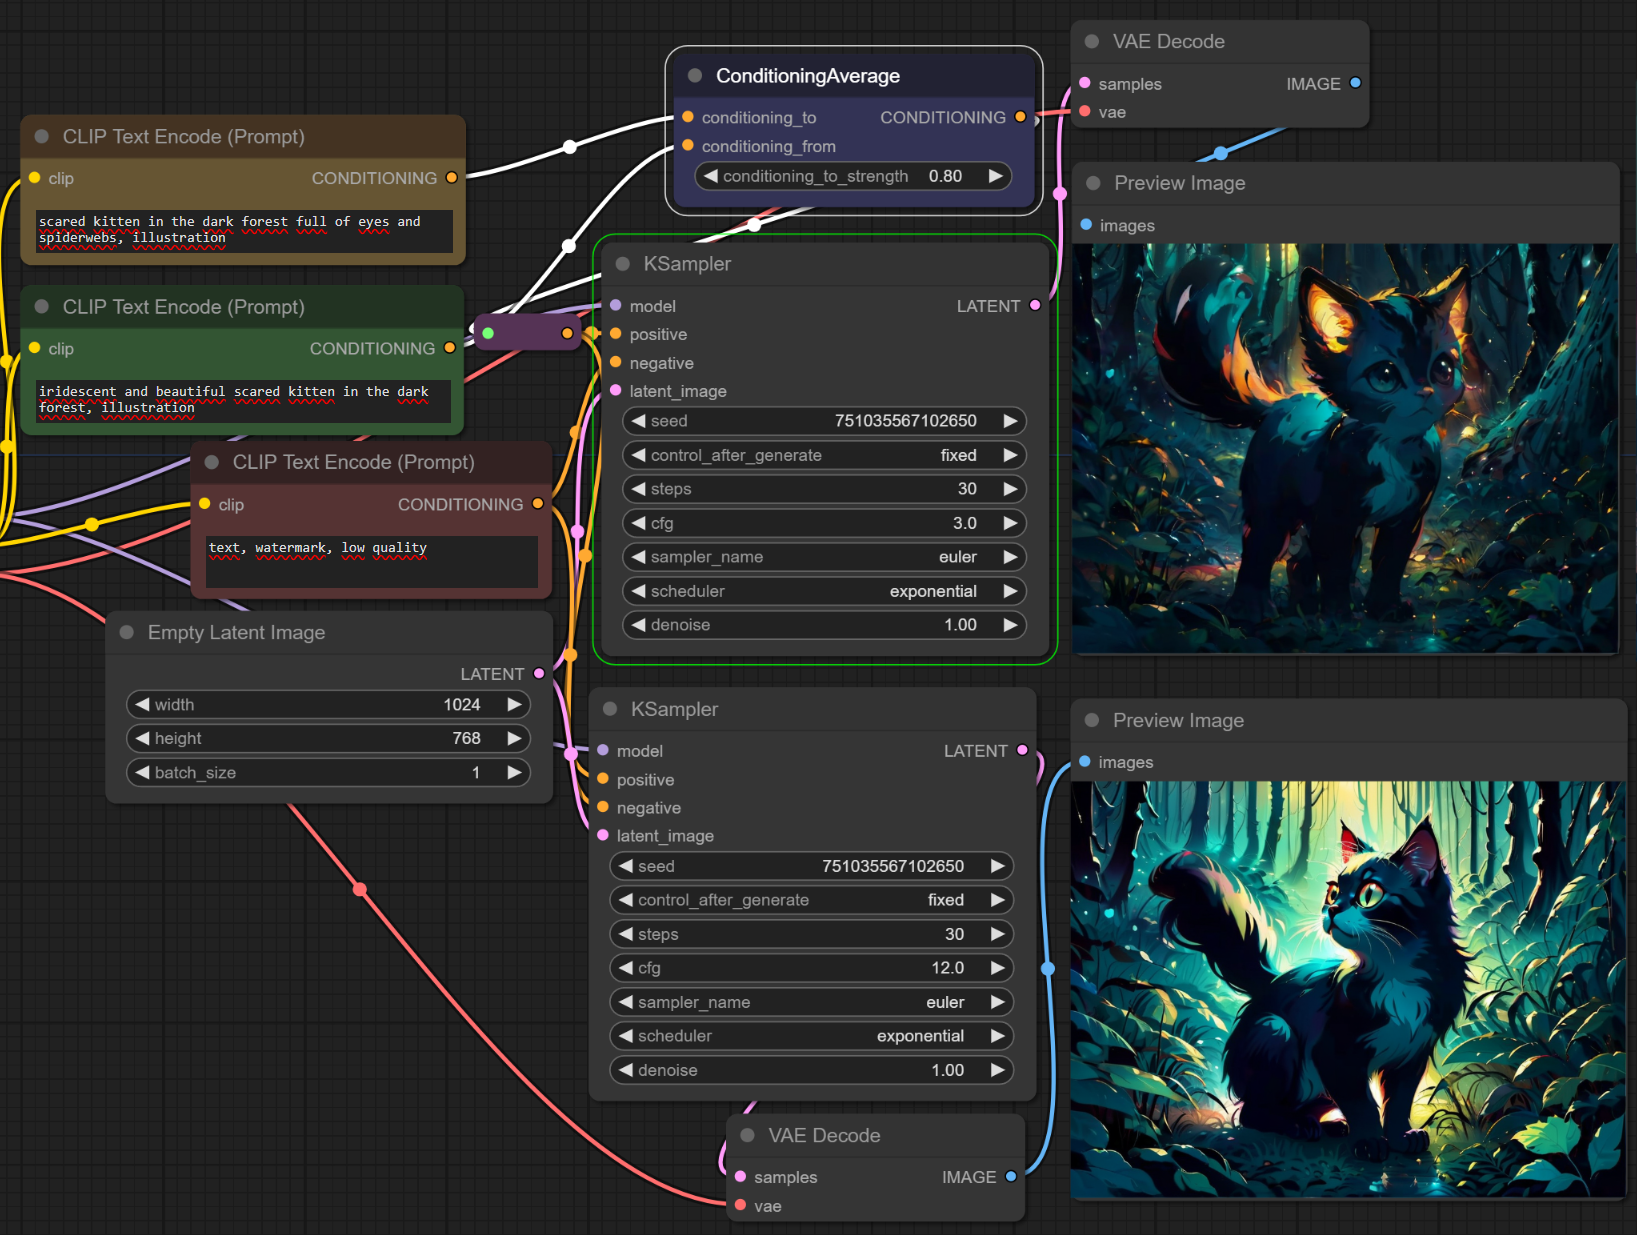Open control_after_generate dropdown in the cfg 3.0 KSampler

coord(823,455)
